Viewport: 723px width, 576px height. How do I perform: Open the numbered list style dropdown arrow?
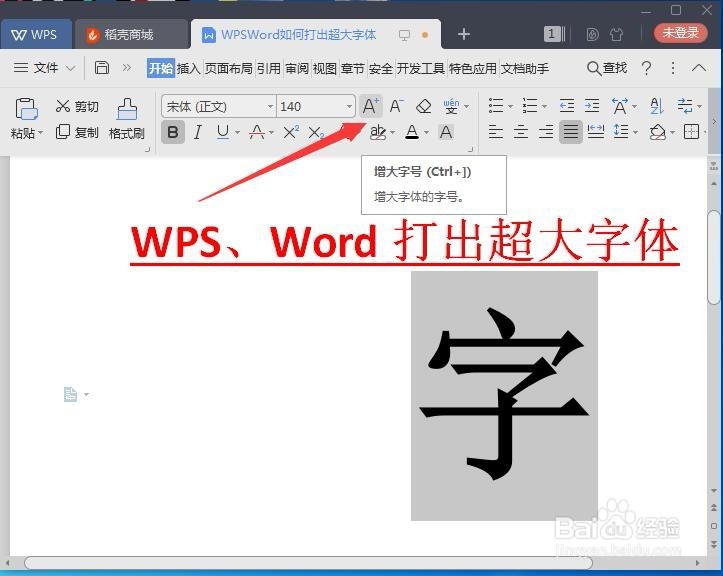pos(545,107)
